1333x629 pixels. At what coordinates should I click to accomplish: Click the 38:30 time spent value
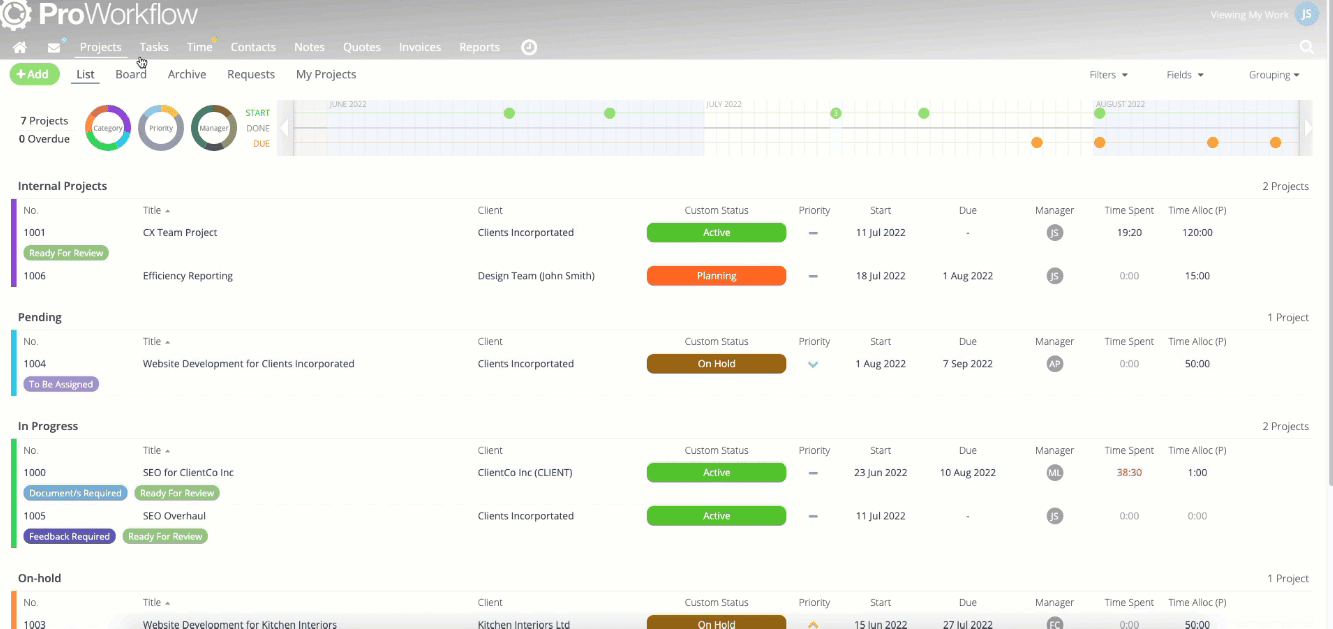pyautogui.click(x=1129, y=473)
